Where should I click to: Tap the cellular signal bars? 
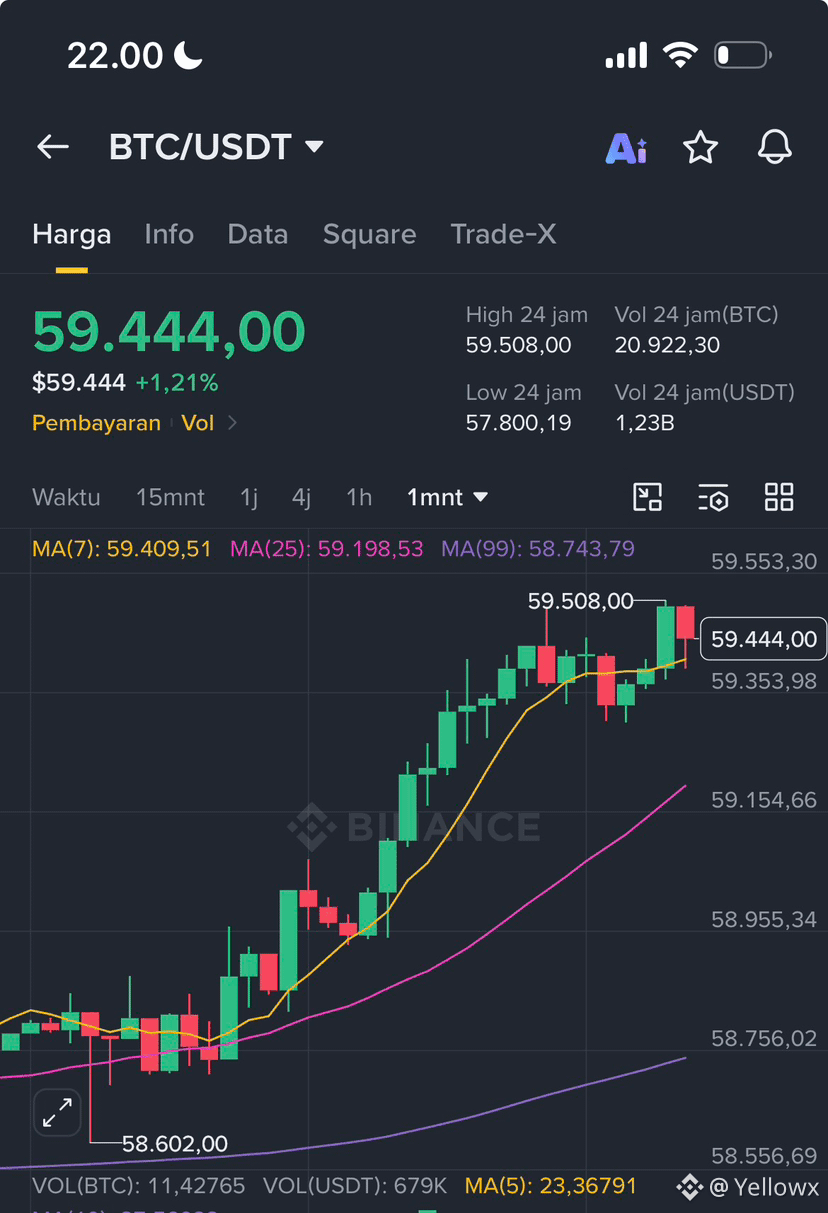pos(626,56)
